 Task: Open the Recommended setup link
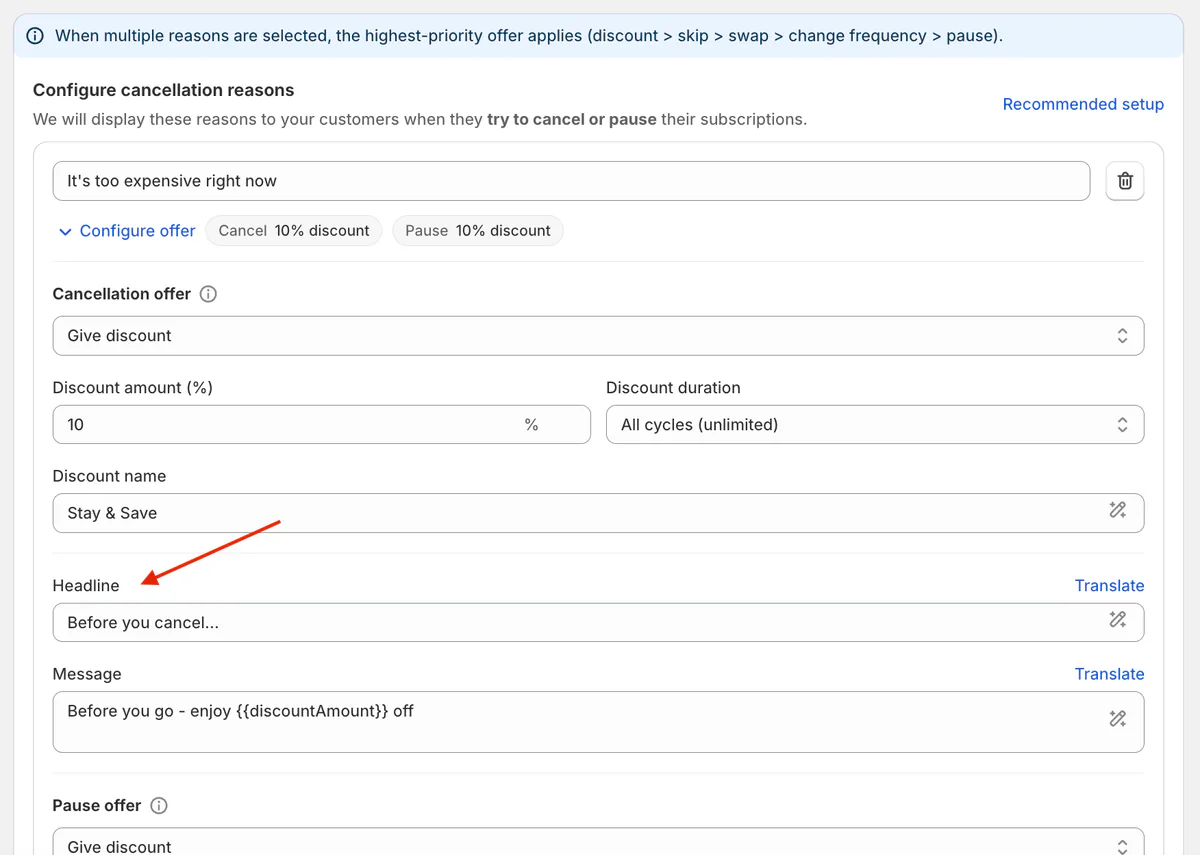(1083, 104)
